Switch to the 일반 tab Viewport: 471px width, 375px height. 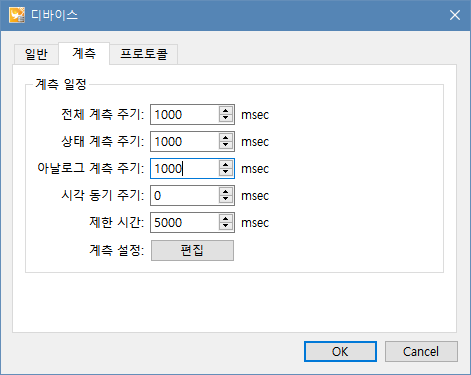[36, 54]
